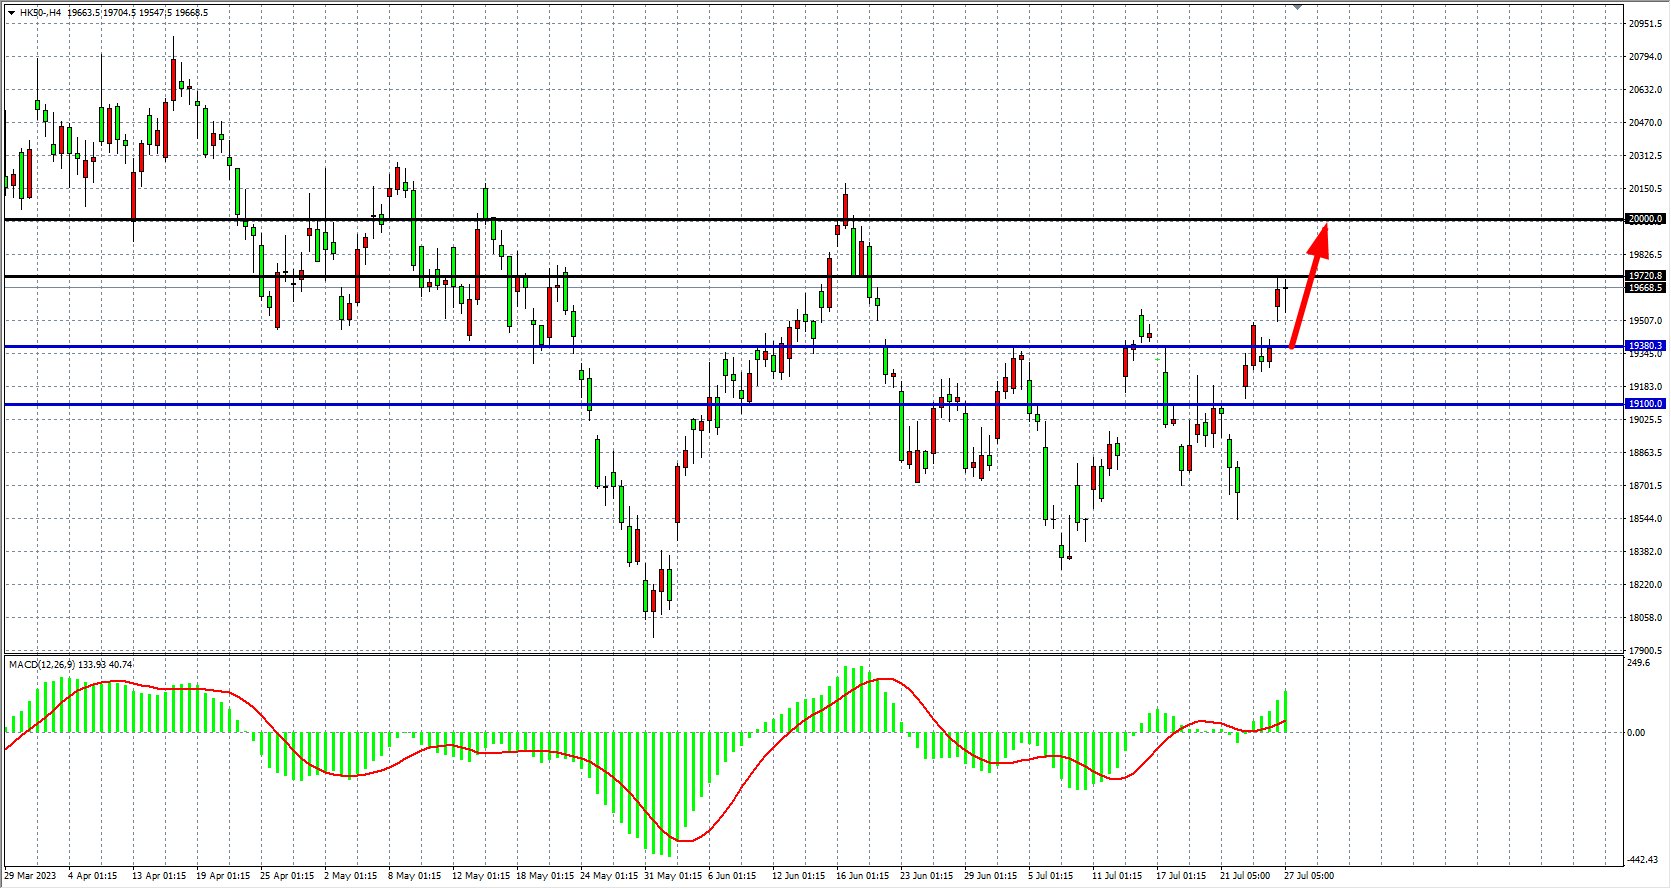Screen dimensions: 1671x889
Task: Click the 27 Jul 05:00 date label
Action: point(1309,876)
